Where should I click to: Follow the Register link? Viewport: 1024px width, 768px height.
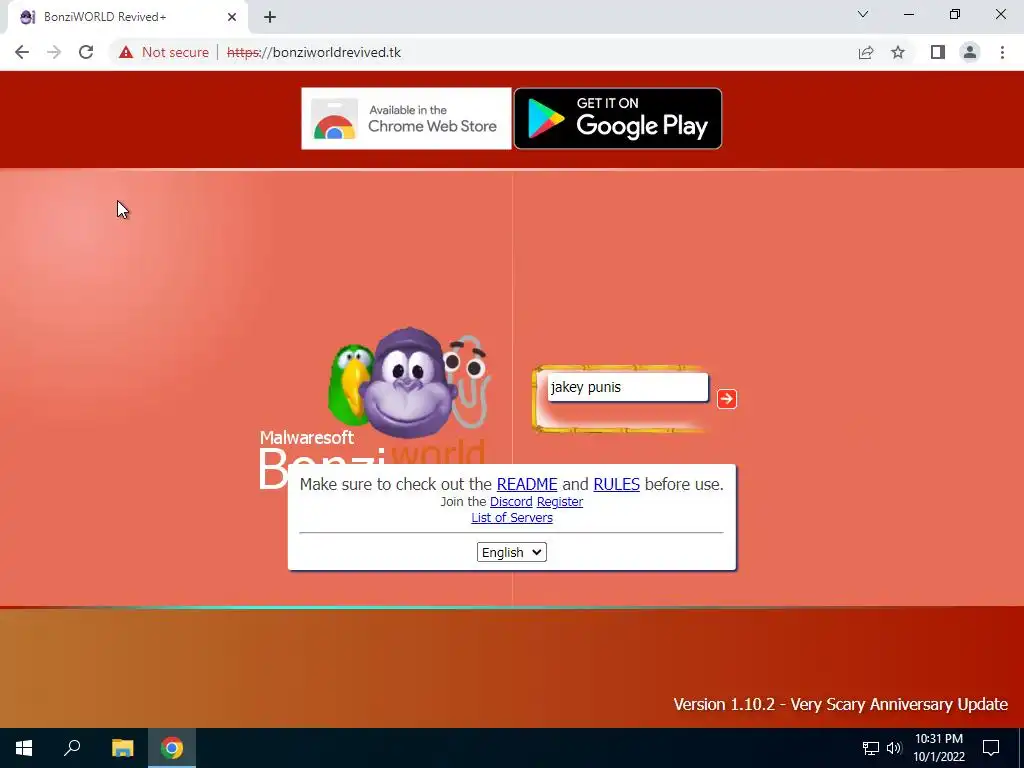(x=560, y=502)
